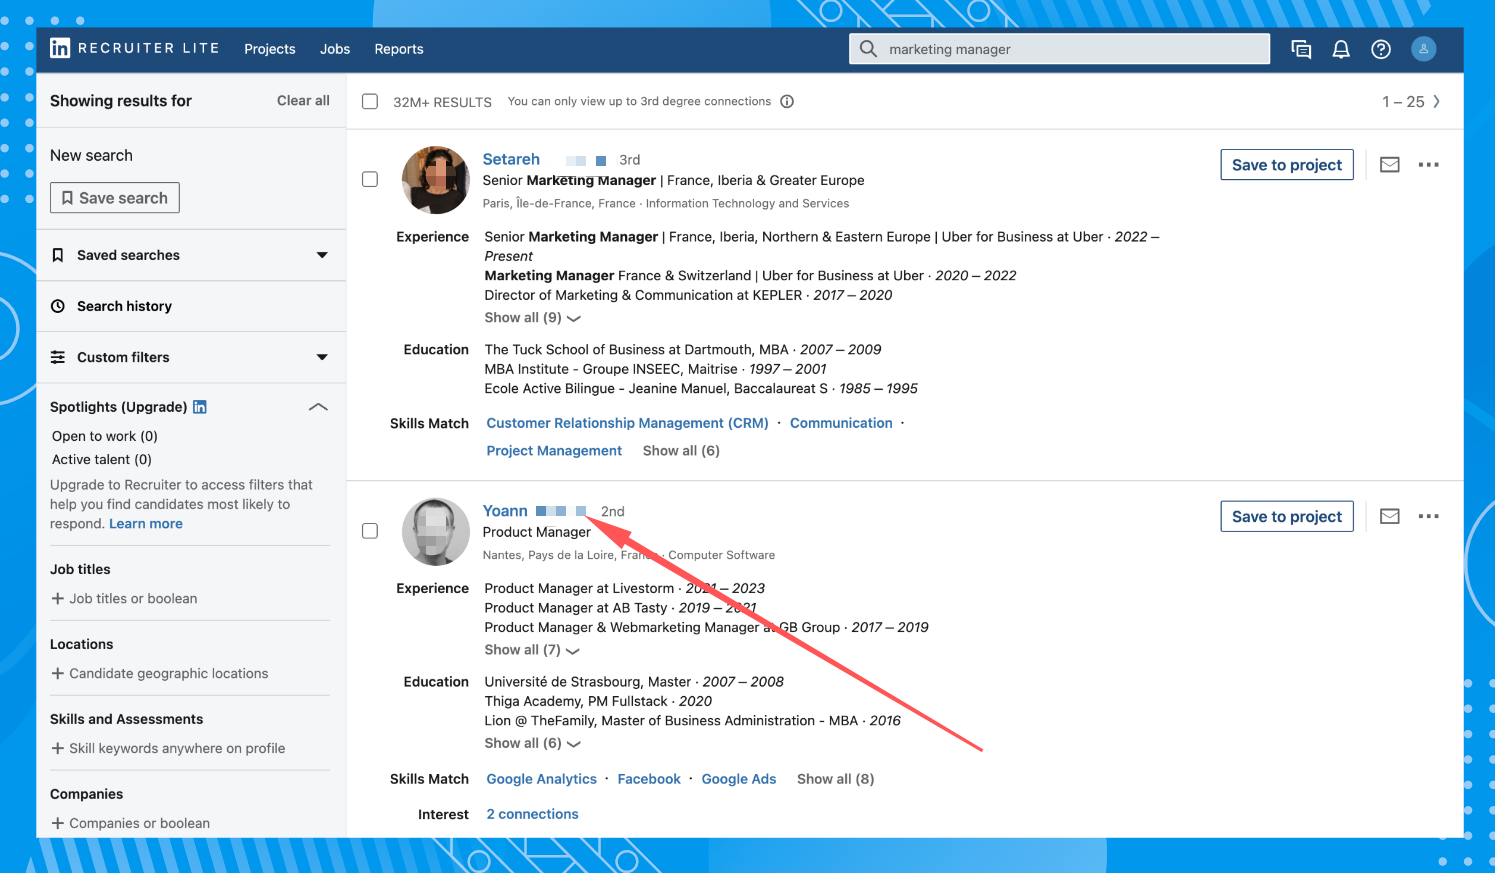Click plus icon for Companies filter

tap(57, 823)
